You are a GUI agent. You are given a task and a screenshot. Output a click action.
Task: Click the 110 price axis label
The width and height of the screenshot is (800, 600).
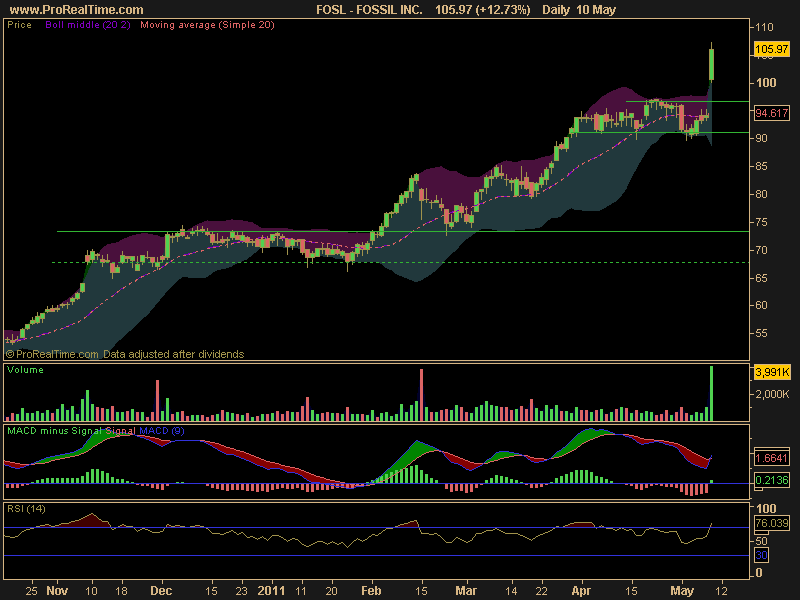click(x=765, y=27)
